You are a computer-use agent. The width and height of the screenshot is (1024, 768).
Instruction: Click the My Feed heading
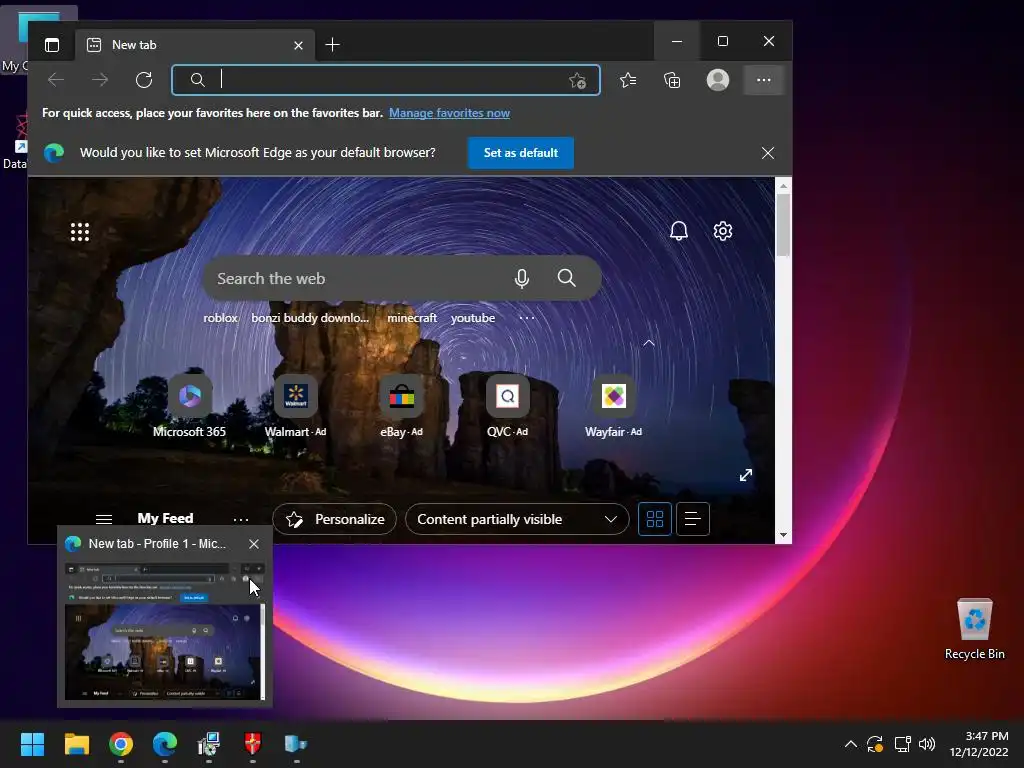click(165, 519)
